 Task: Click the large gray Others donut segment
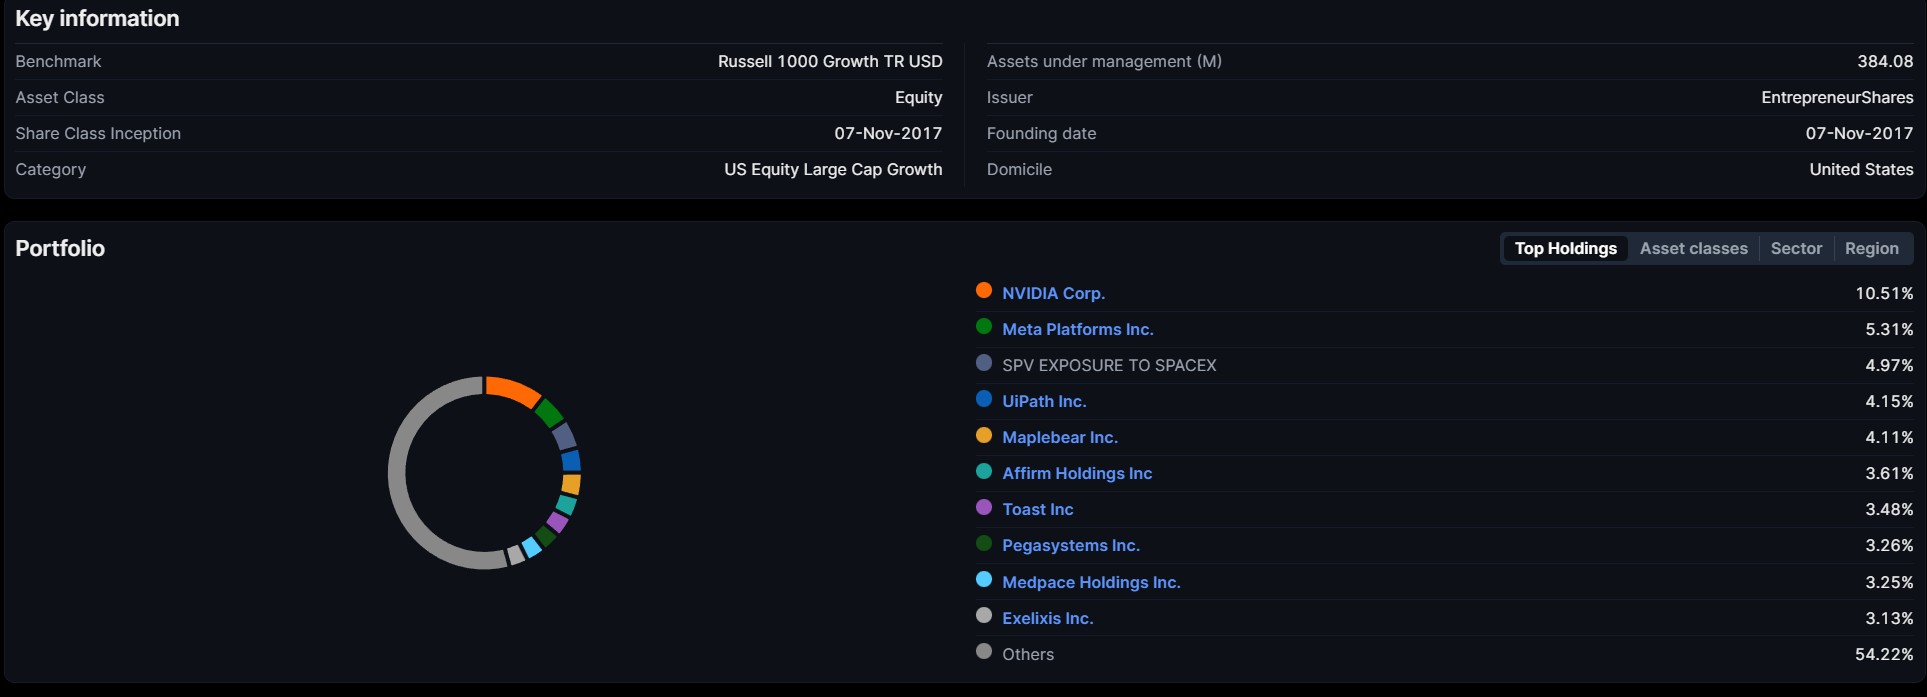(x=397, y=473)
